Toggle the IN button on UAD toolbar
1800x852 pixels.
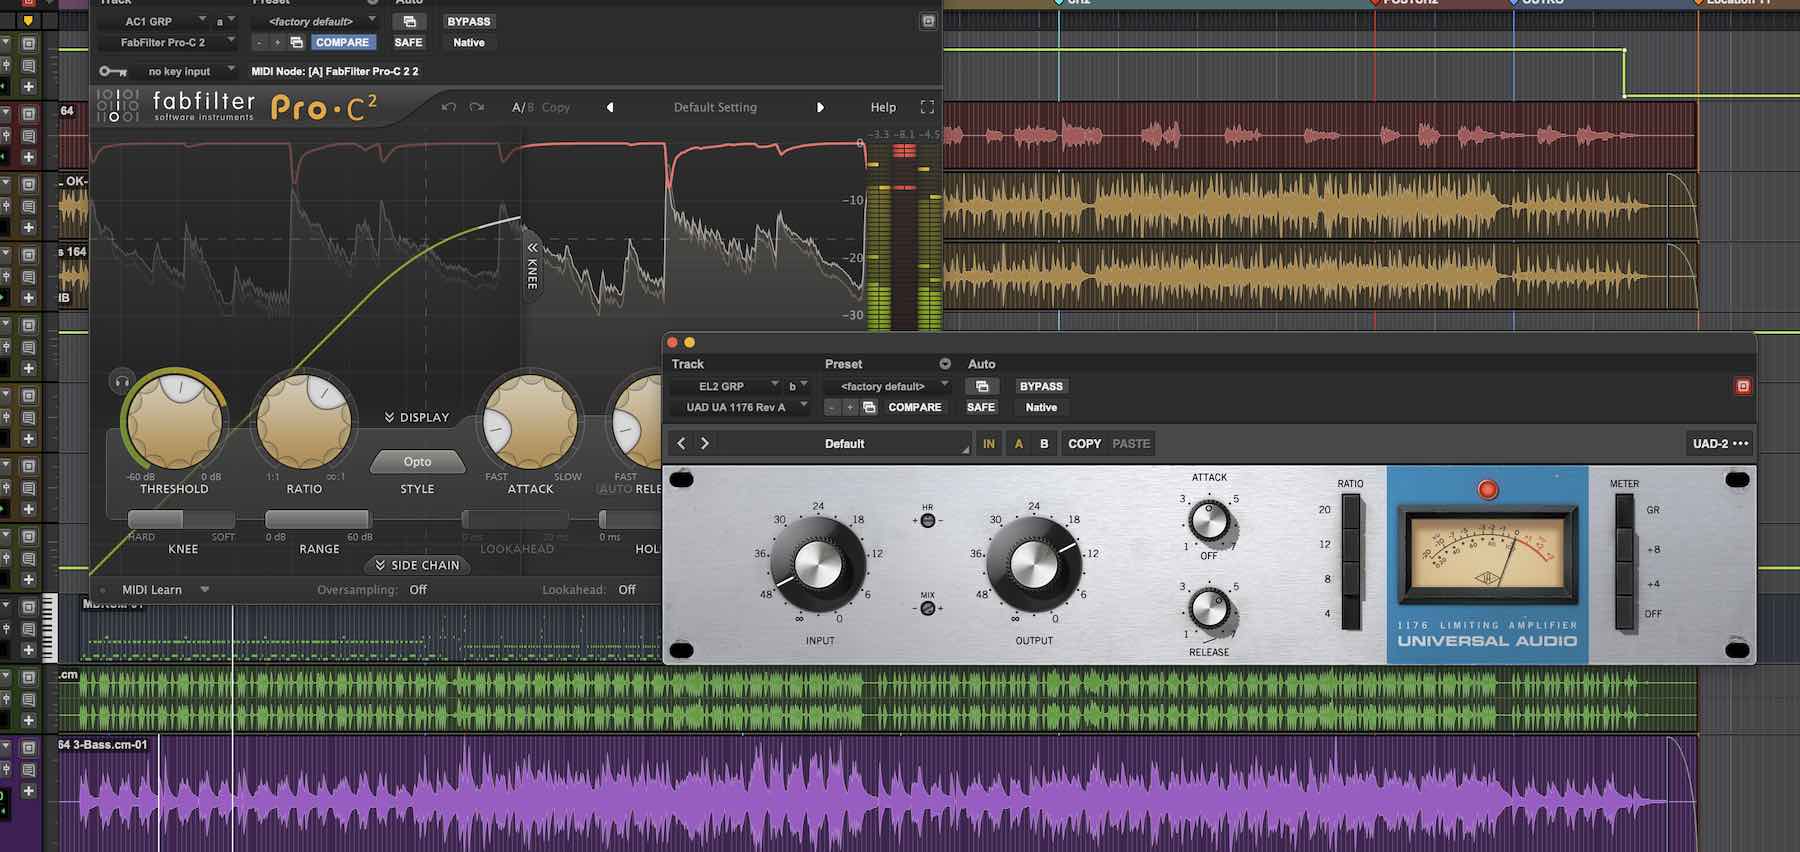point(989,443)
